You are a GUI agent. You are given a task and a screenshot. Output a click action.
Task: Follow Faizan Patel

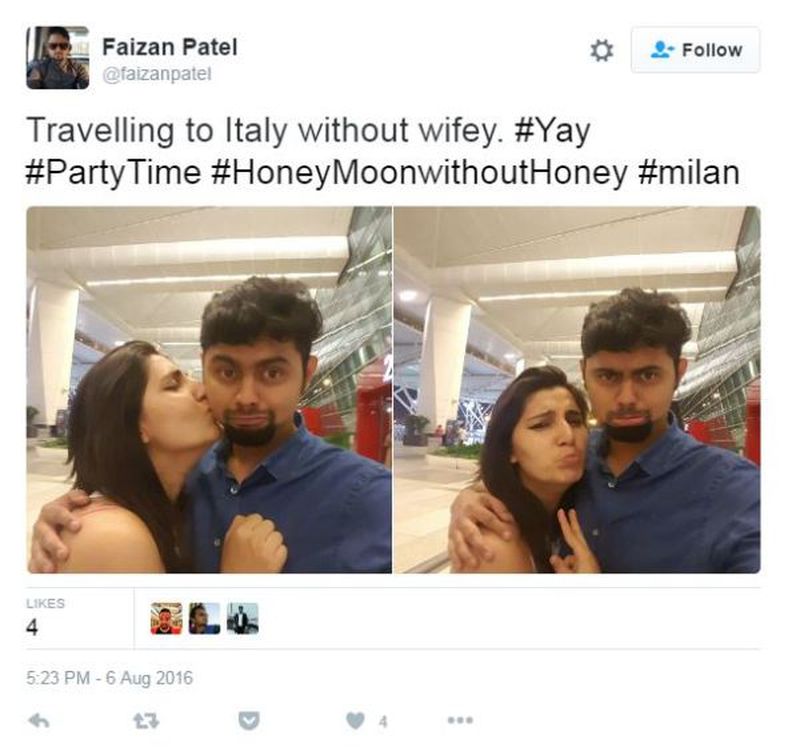coord(695,50)
